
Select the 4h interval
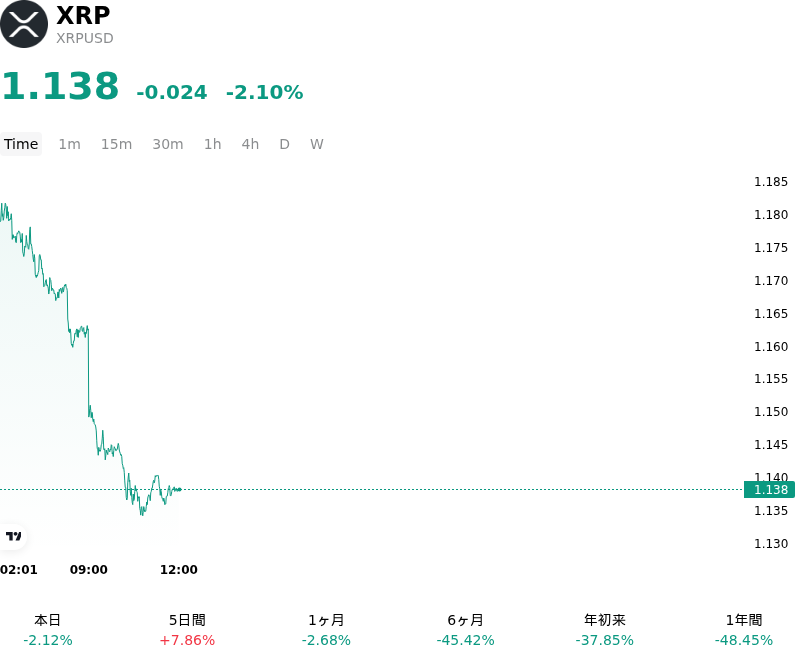coord(250,144)
